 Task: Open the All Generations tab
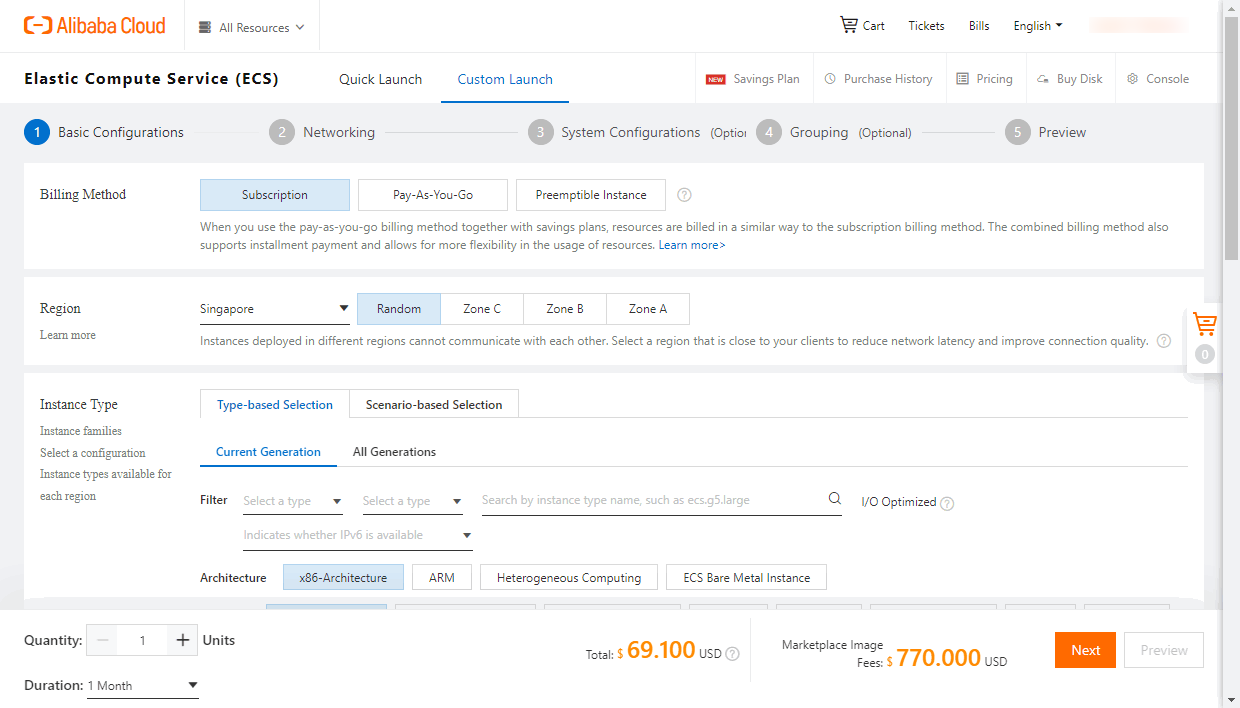[394, 452]
